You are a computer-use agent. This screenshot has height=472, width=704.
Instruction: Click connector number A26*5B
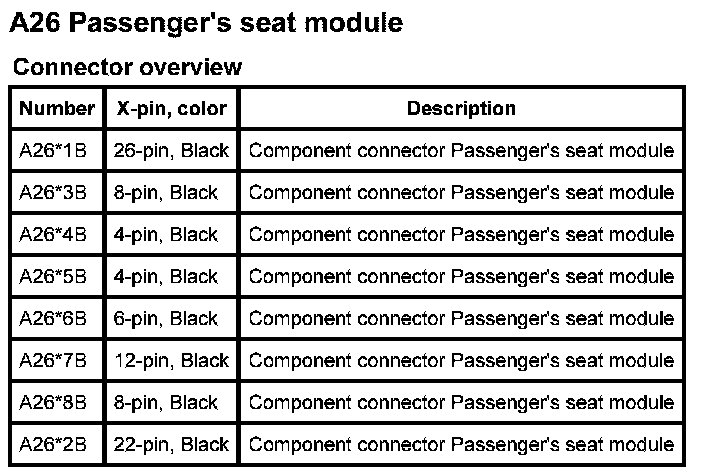pos(54,277)
